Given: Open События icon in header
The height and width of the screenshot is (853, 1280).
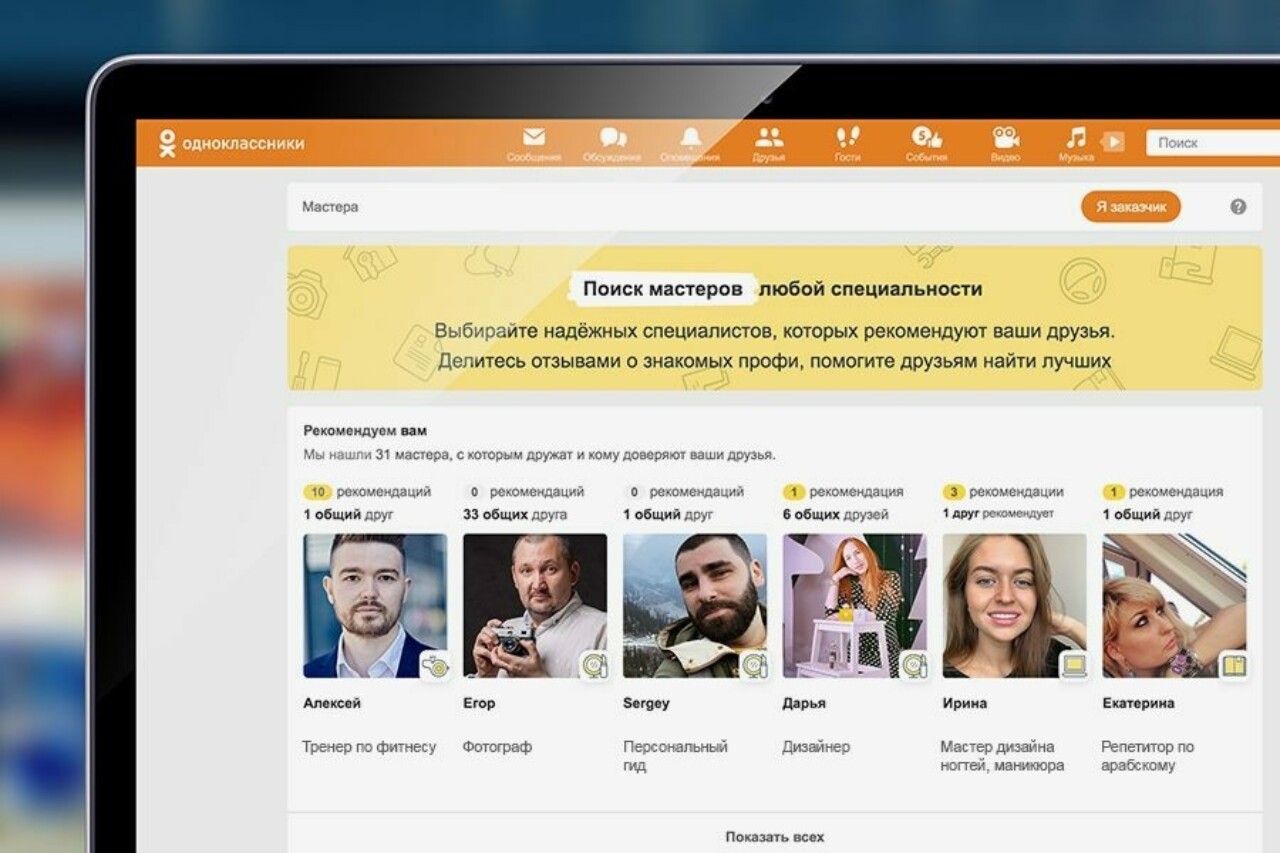Looking at the screenshot, I should [x=926, y=138].
